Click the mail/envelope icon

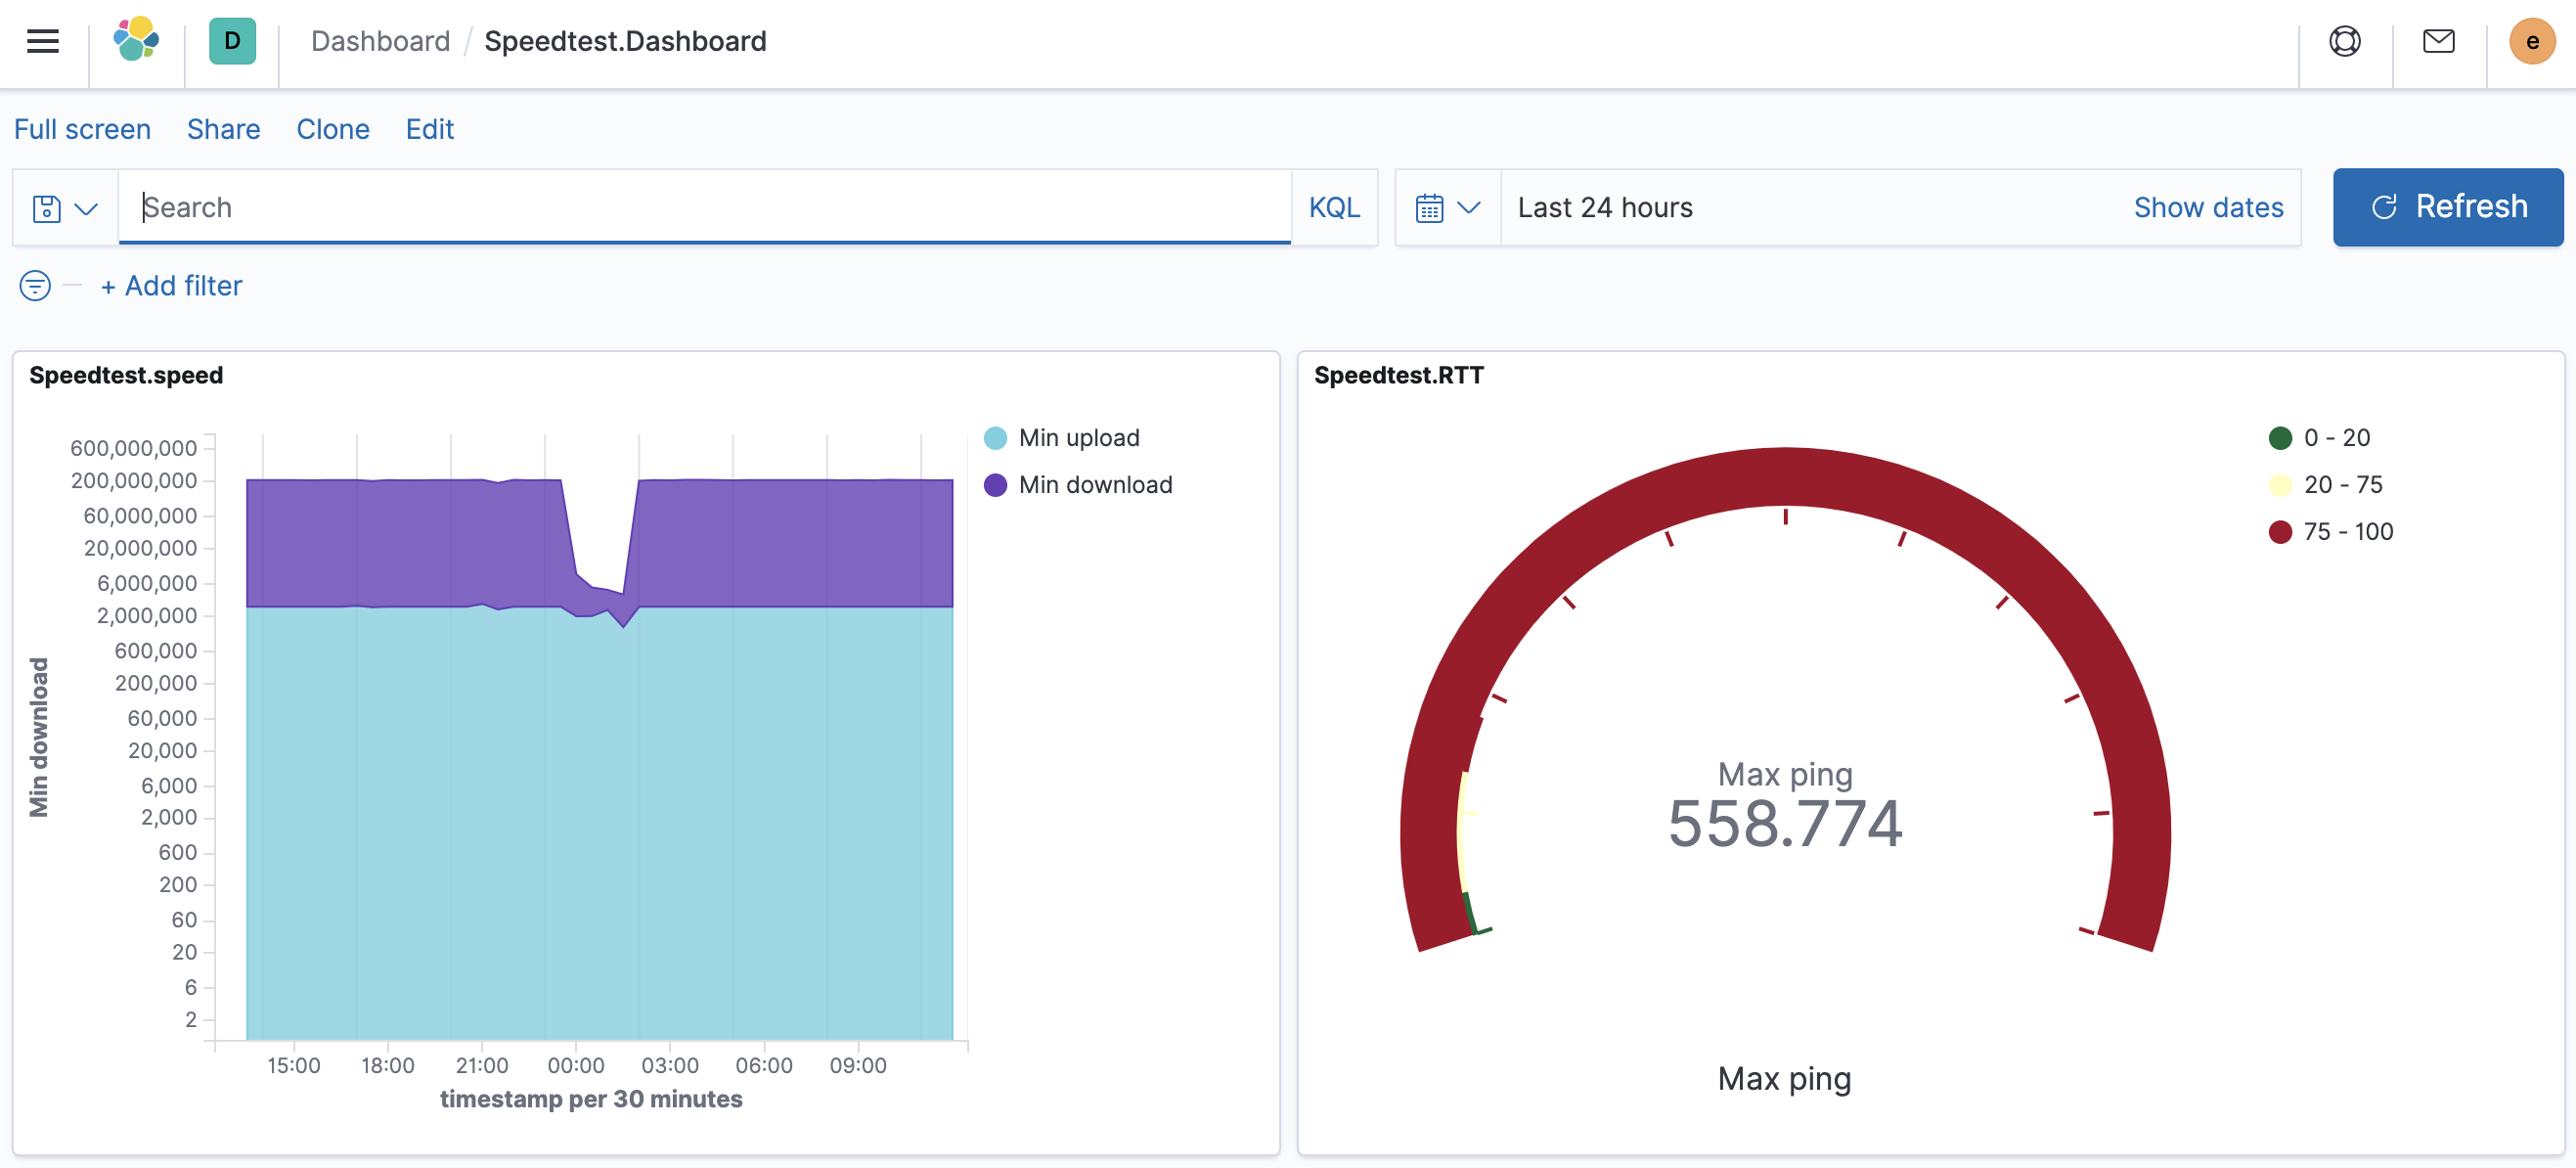click(x=2438, y=41)
